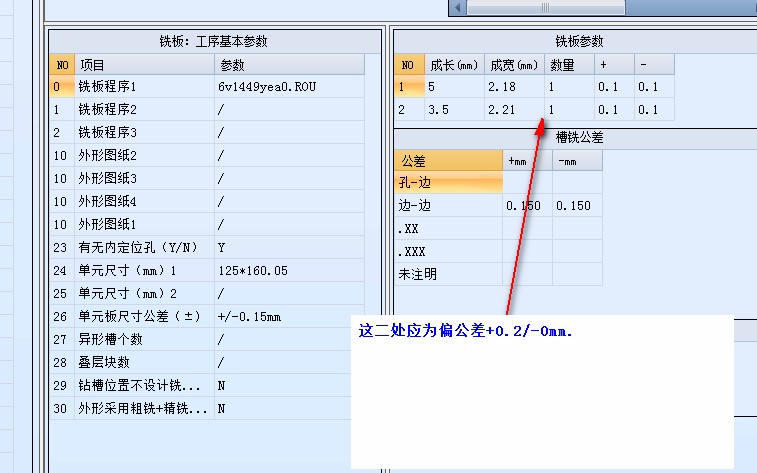
Task: Click the 参数 column header in left table
Action: [289, 65]
